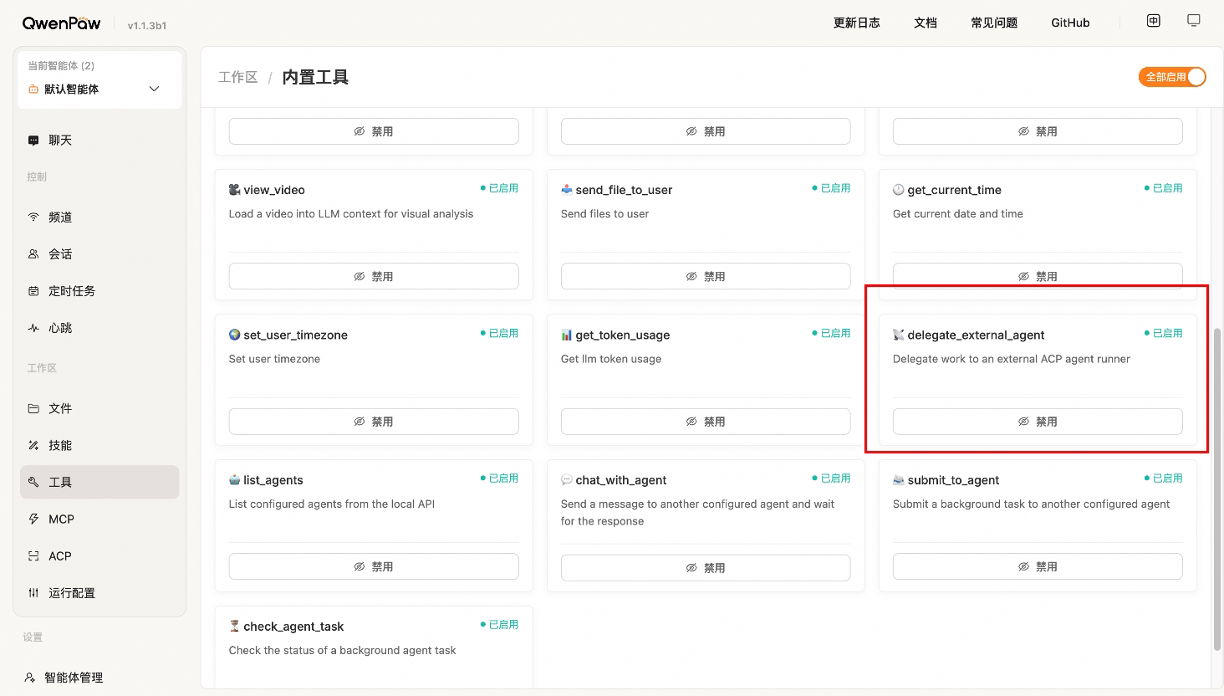Click the submit_to_agent tool icon
The height and width of the screenshot is (696, 1224).
click(898, 479)
